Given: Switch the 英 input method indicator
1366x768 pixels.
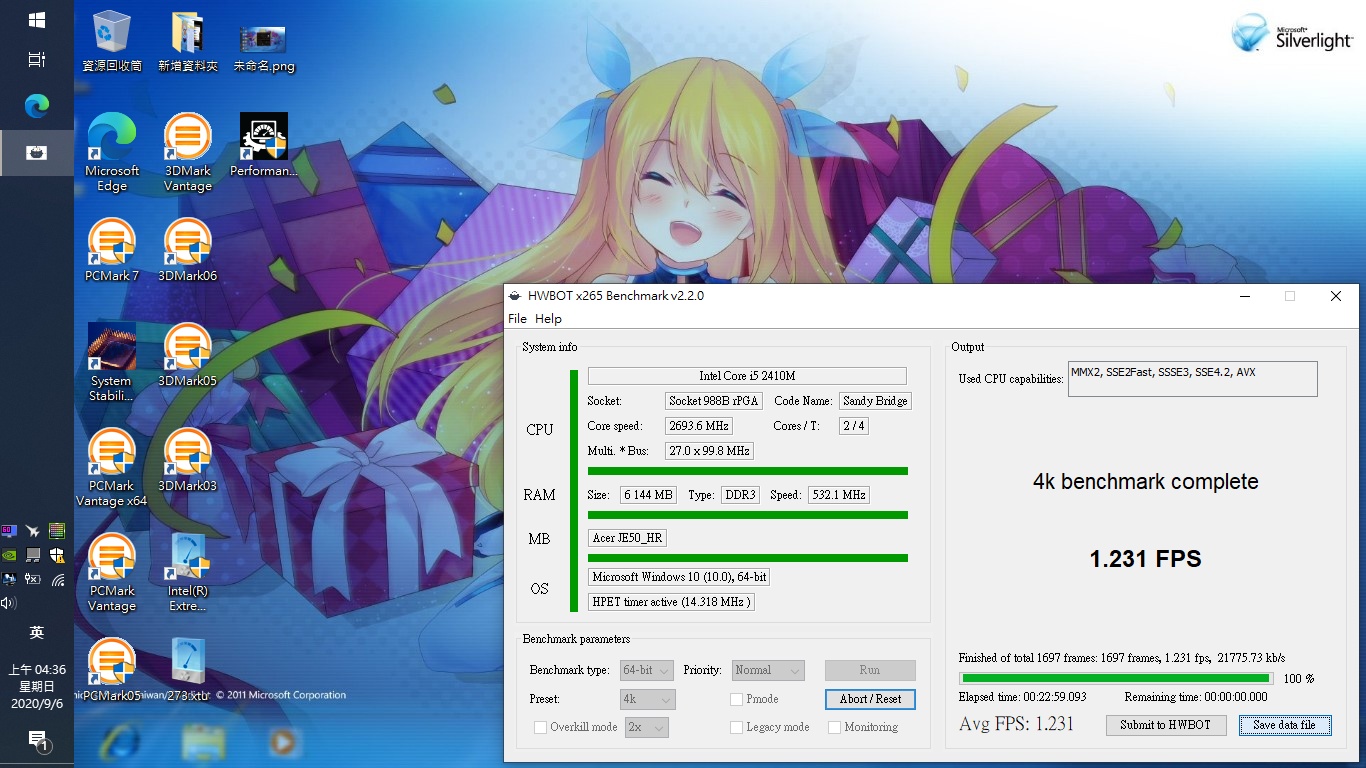Looking at the screenshot, I should tap(37, 633).
